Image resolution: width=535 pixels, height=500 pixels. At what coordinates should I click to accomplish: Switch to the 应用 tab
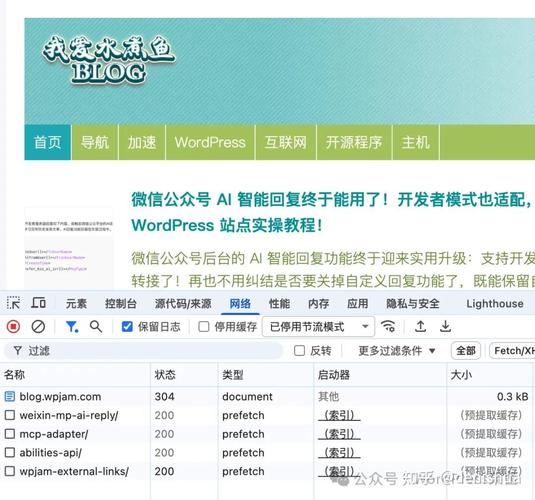pos(358,303)
